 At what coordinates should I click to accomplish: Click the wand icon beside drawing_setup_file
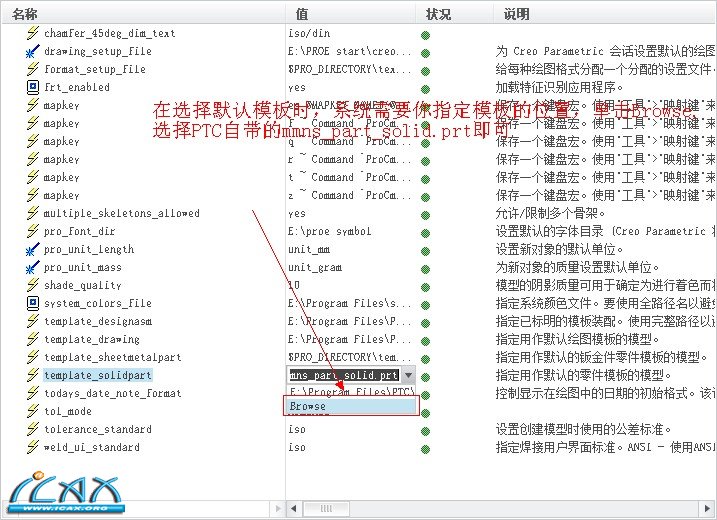click(x=32, y=51)
